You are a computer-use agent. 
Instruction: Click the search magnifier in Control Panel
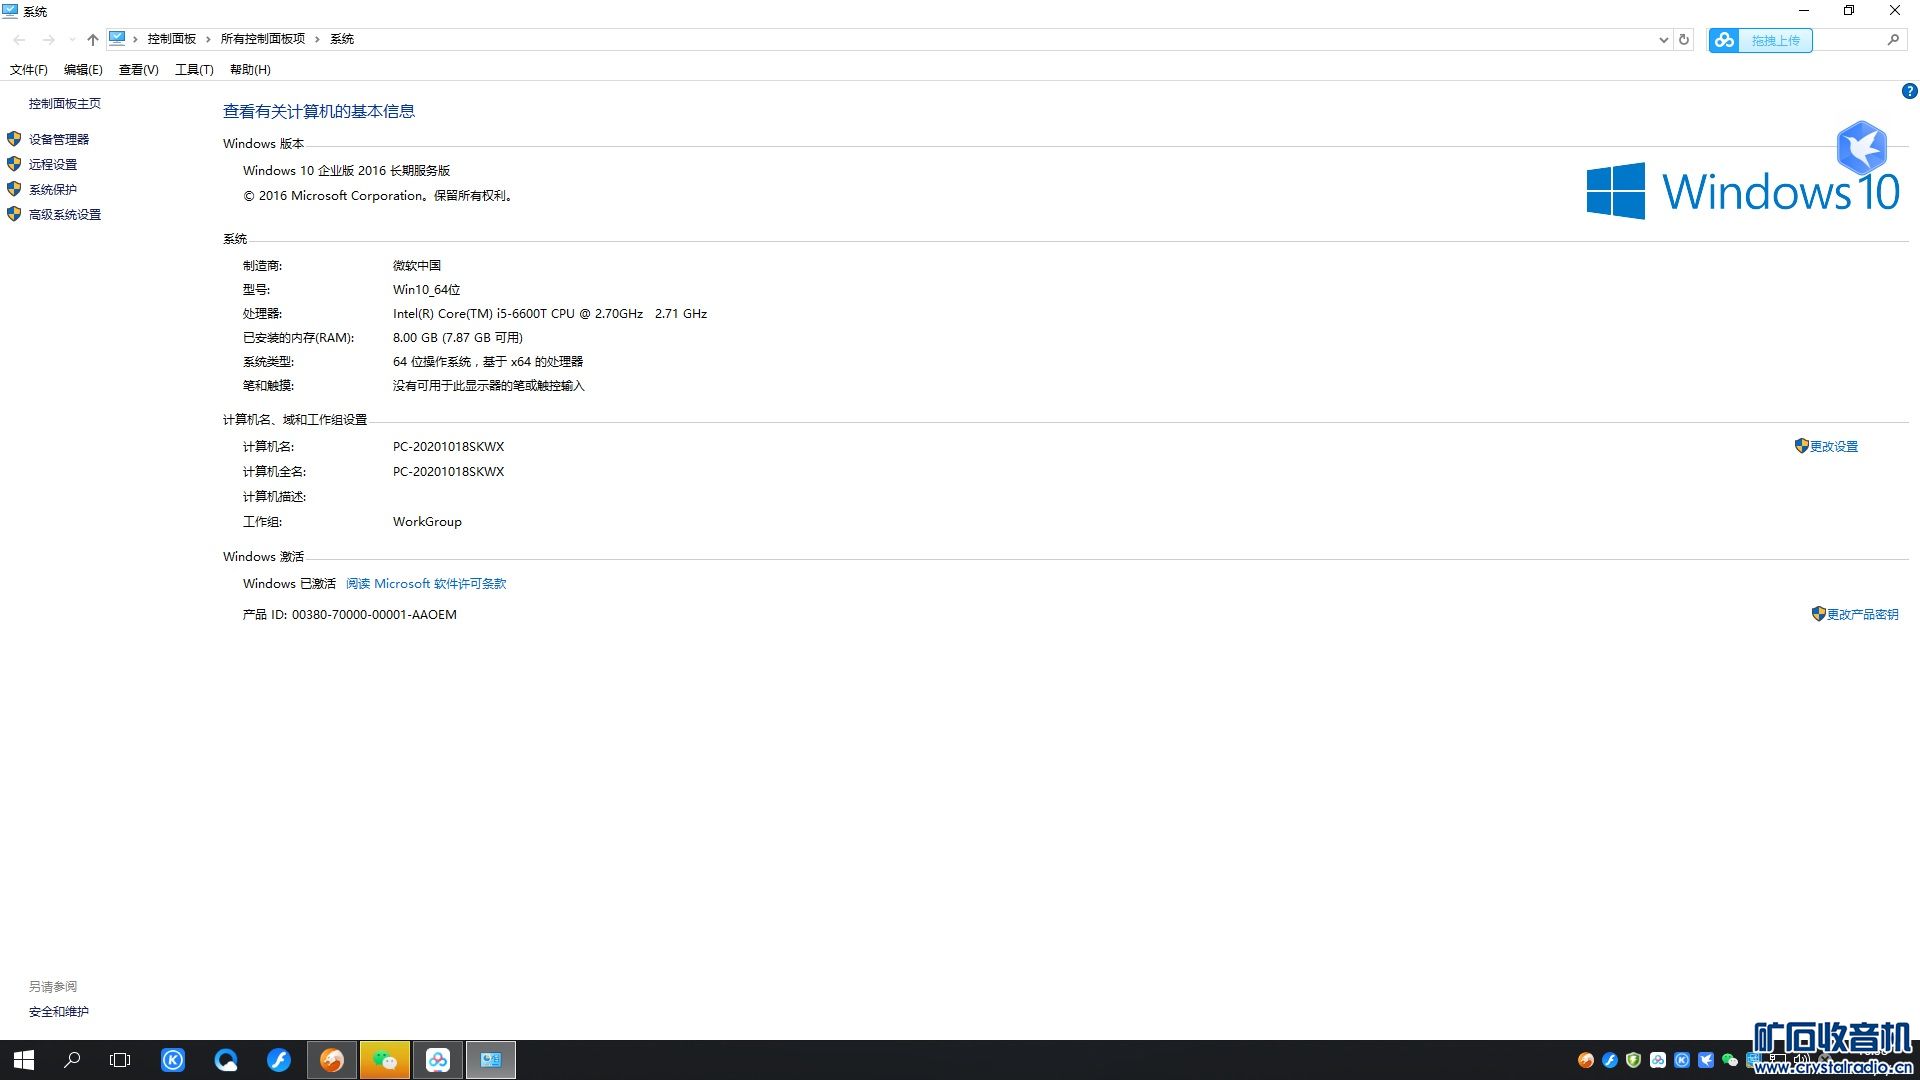pyautogui.click(x=1893, y=40)
